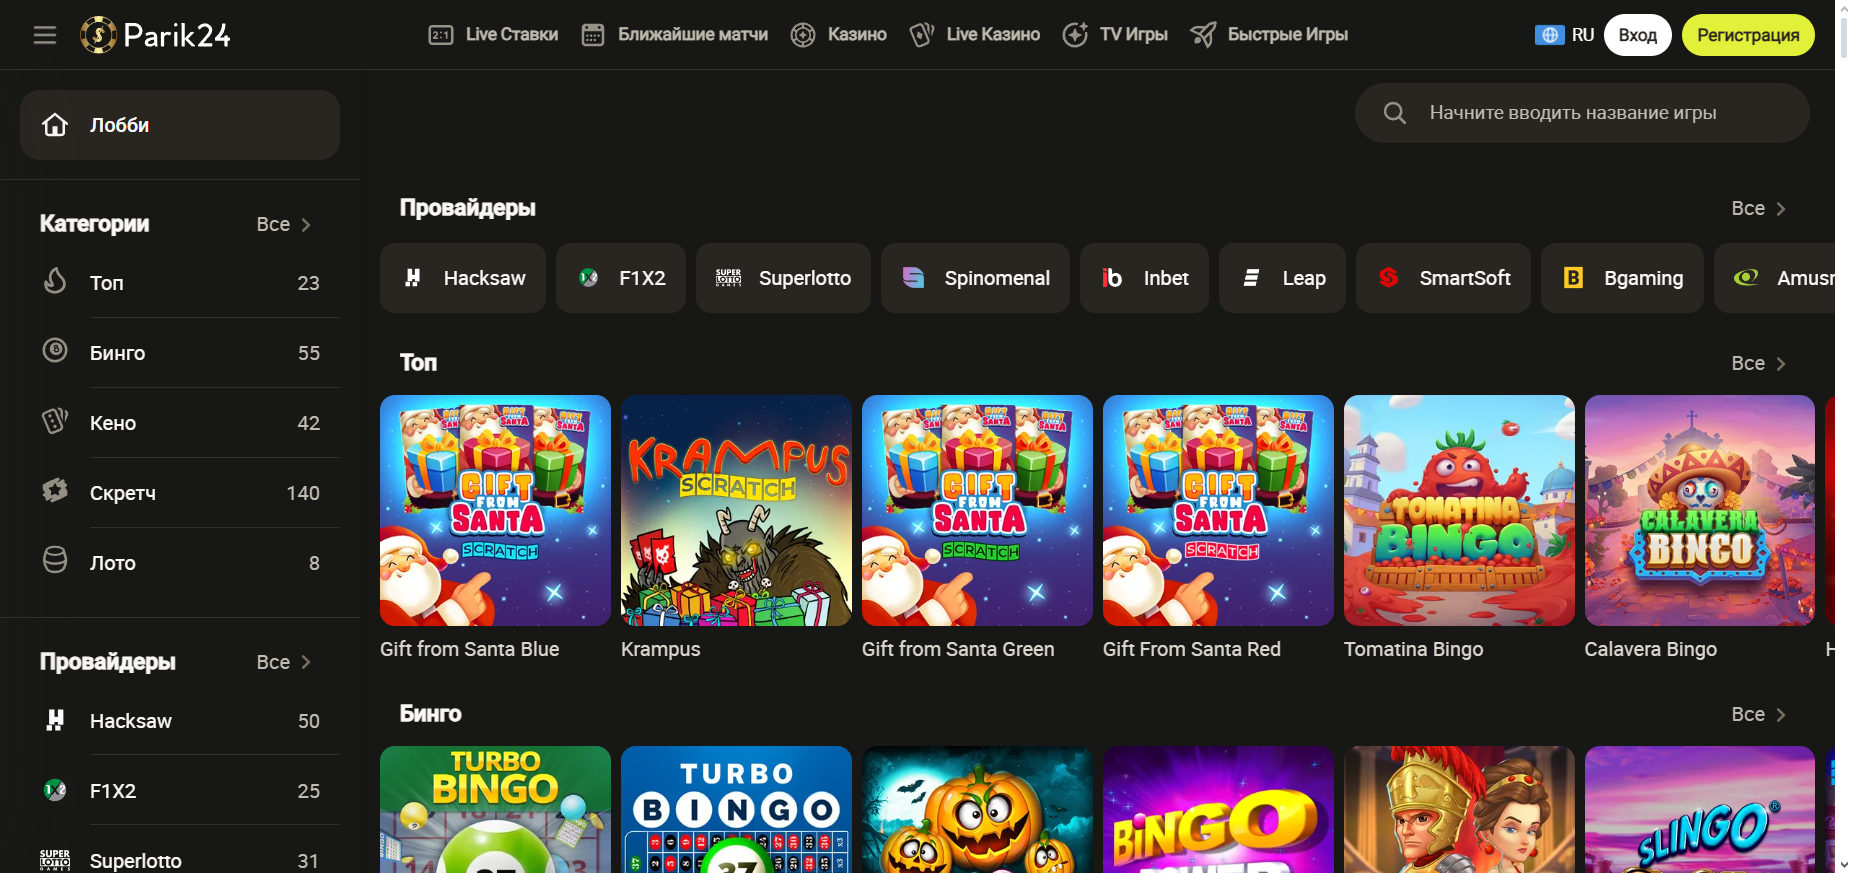This screenshot has width=1853, height=873.
Task: Click the language globe flag icon
Action: (1550, 35)
